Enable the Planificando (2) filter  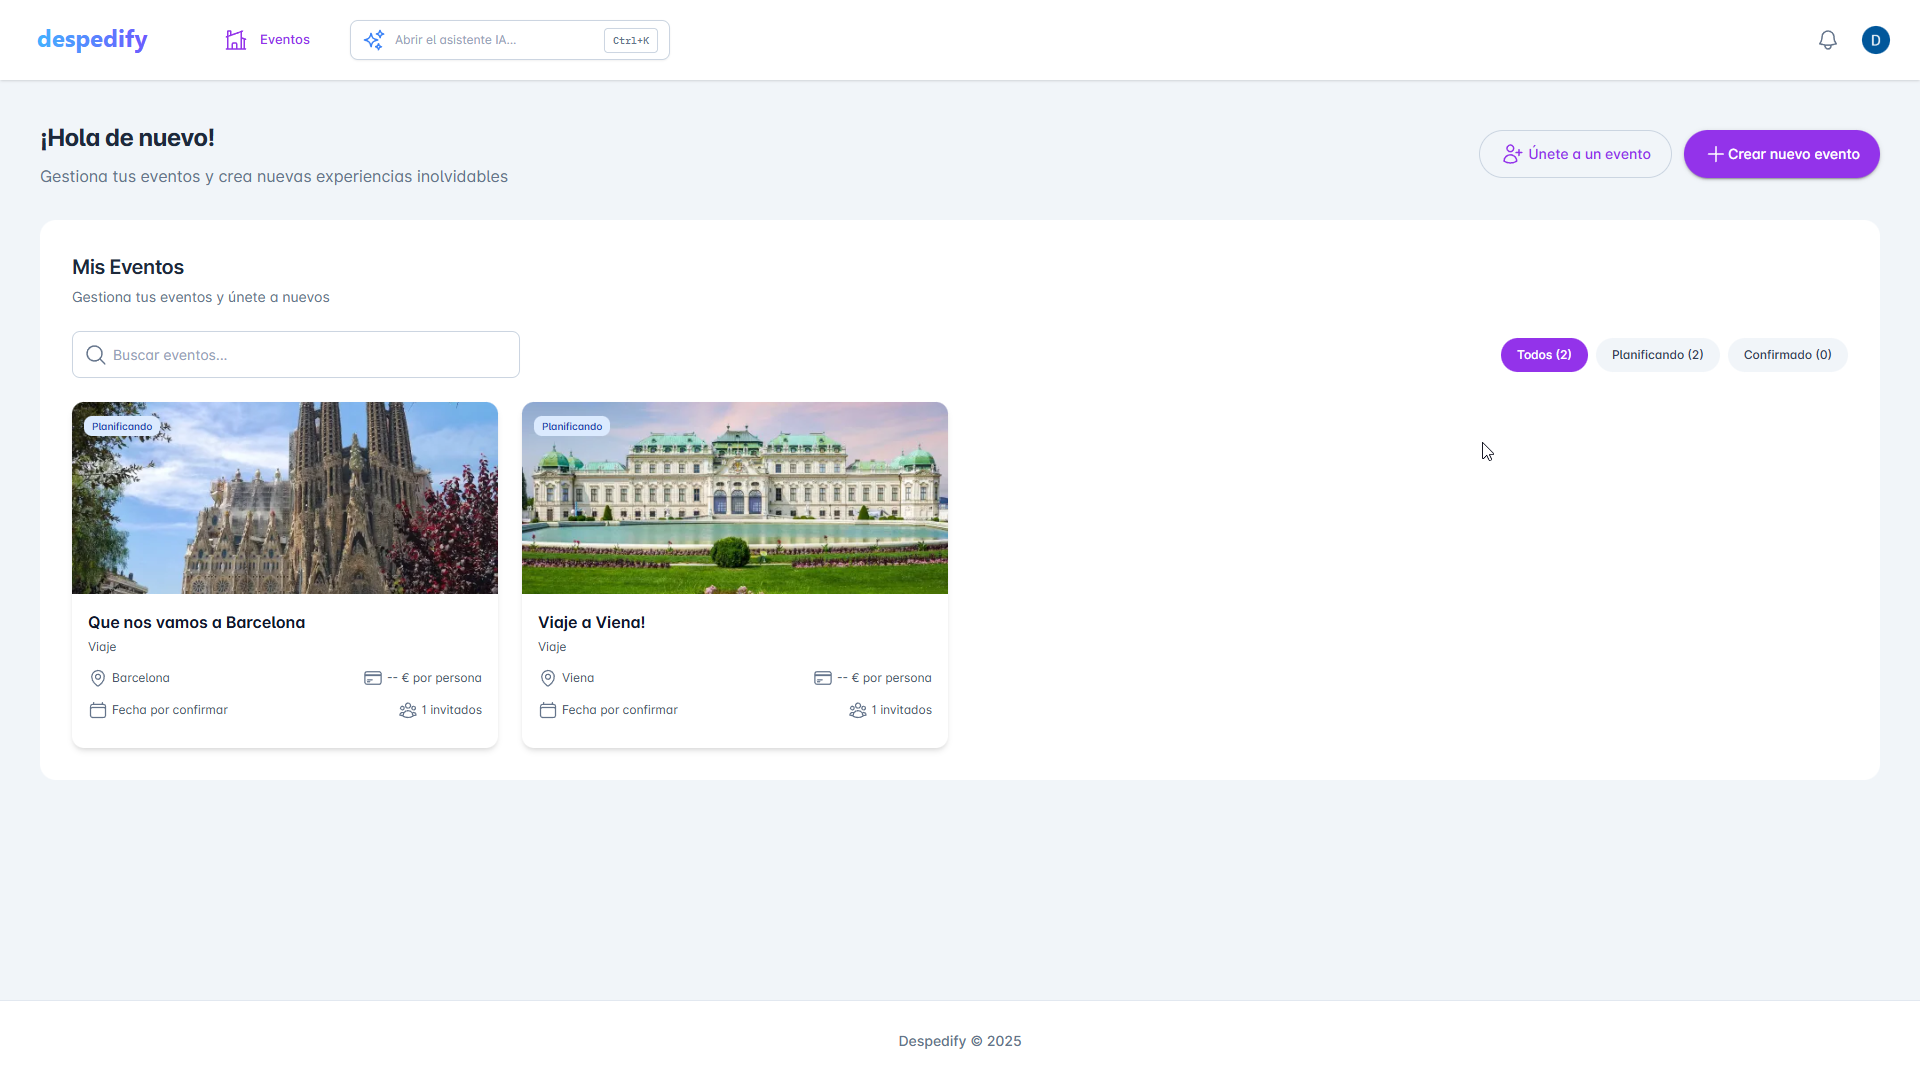(x=1657, y=355)
